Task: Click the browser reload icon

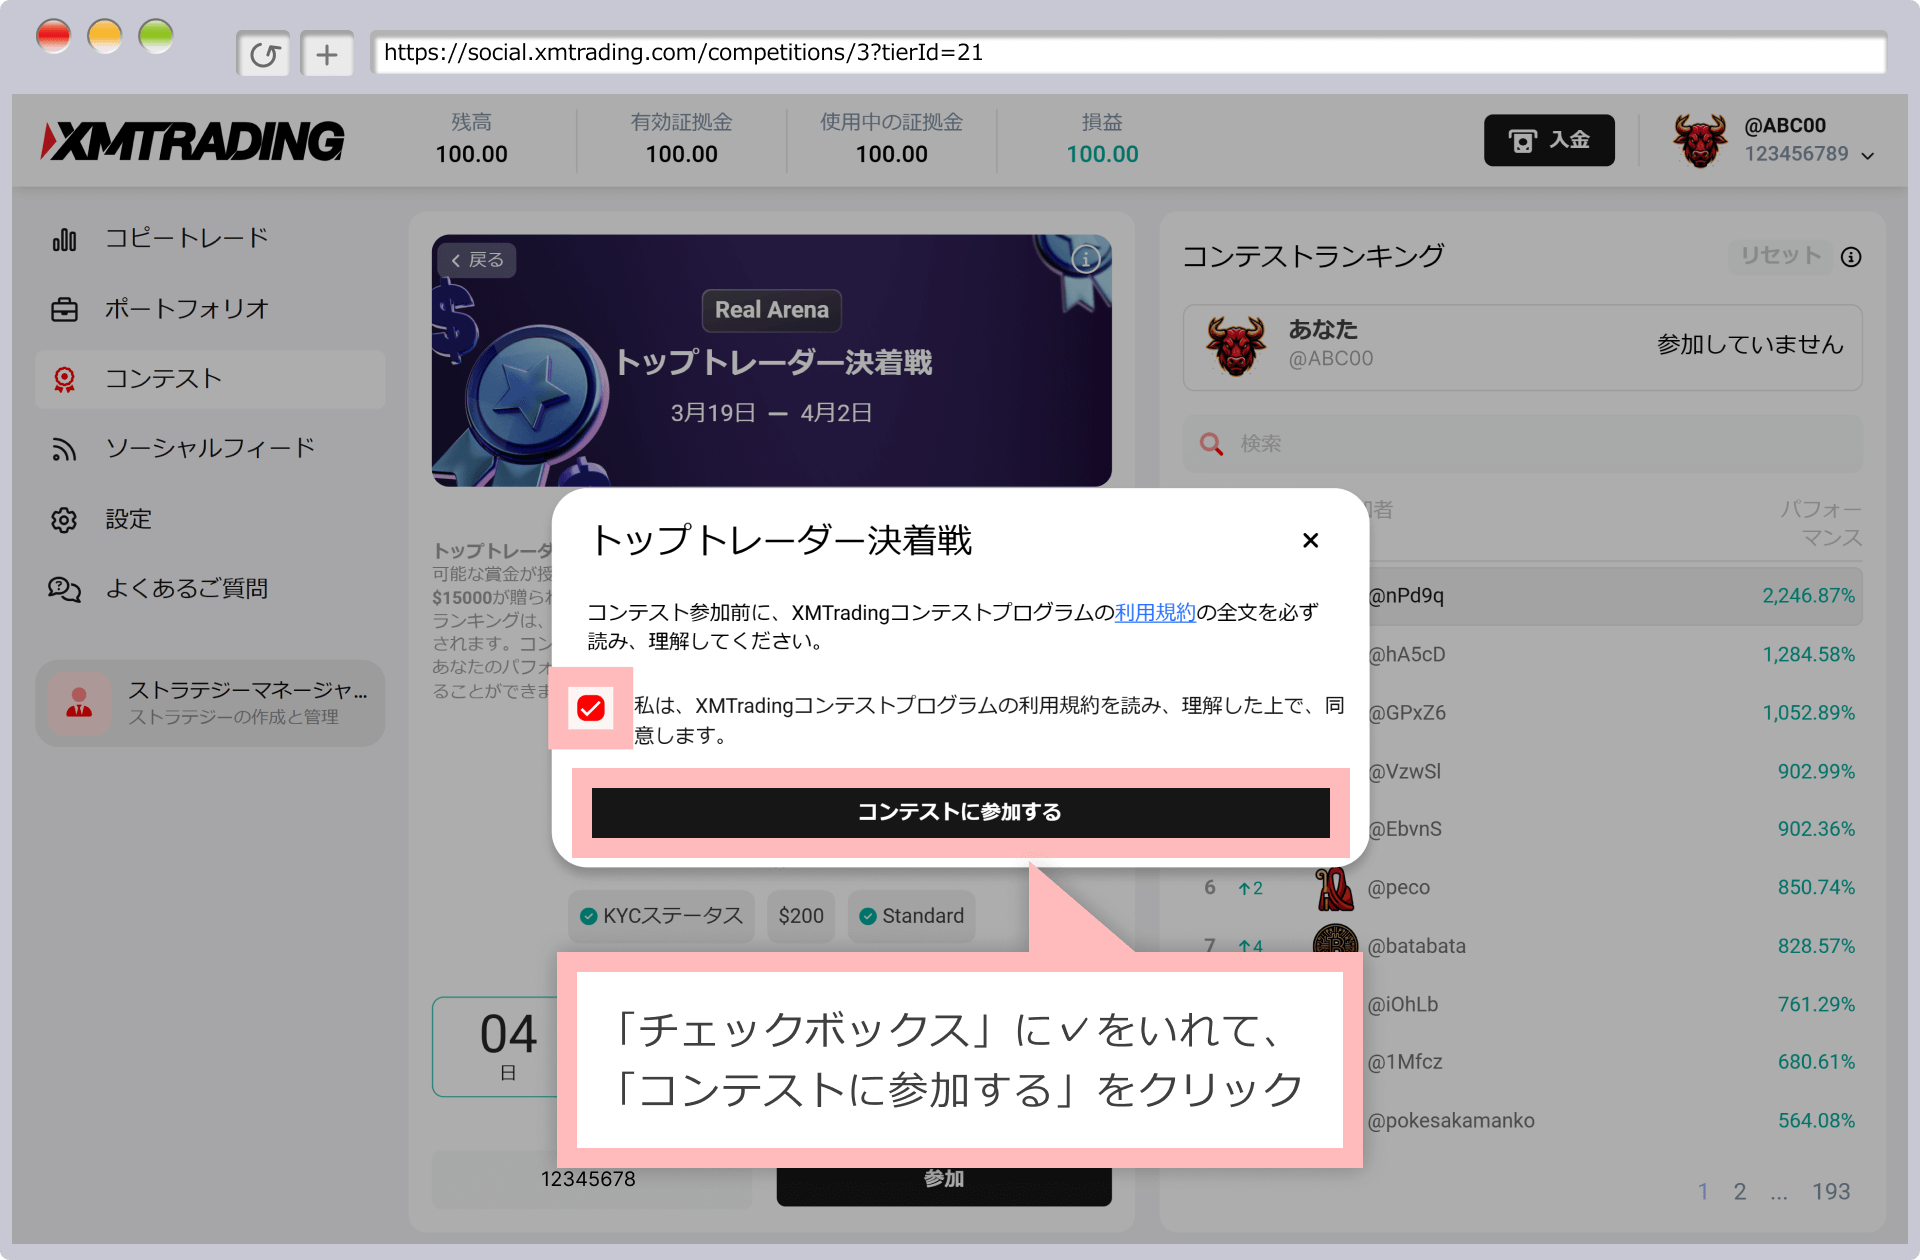Action: [x=264, y=54]
